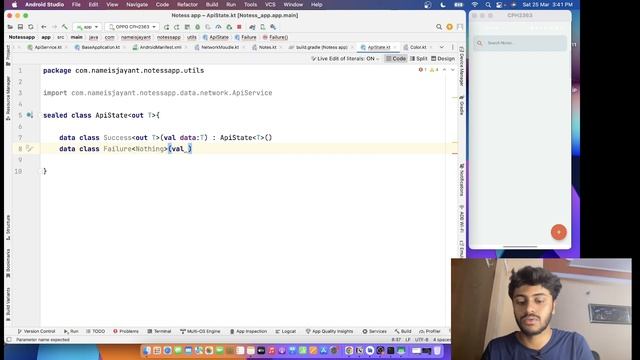Select the Notes.kt editor tab
640x360 pixels.
coord(267,47)
